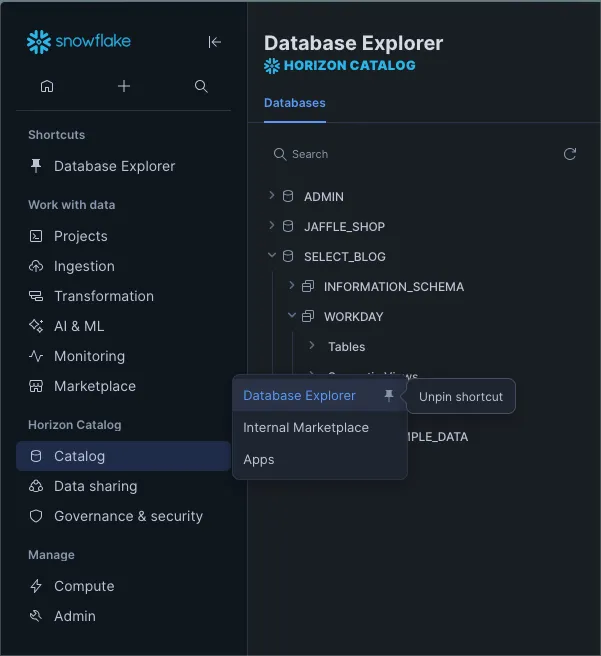Click the ADMIN database cylinder icon
The height and width of the screenshot is (656, 601).
(x=288, y=196)
